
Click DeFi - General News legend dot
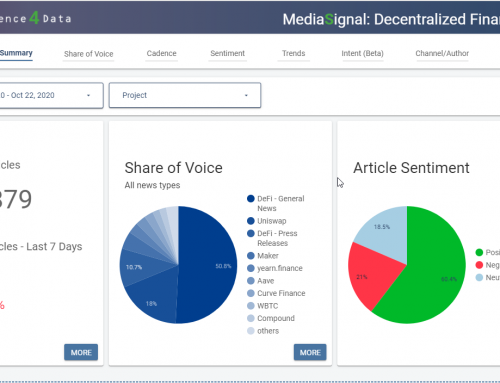(x=251, y=199)
